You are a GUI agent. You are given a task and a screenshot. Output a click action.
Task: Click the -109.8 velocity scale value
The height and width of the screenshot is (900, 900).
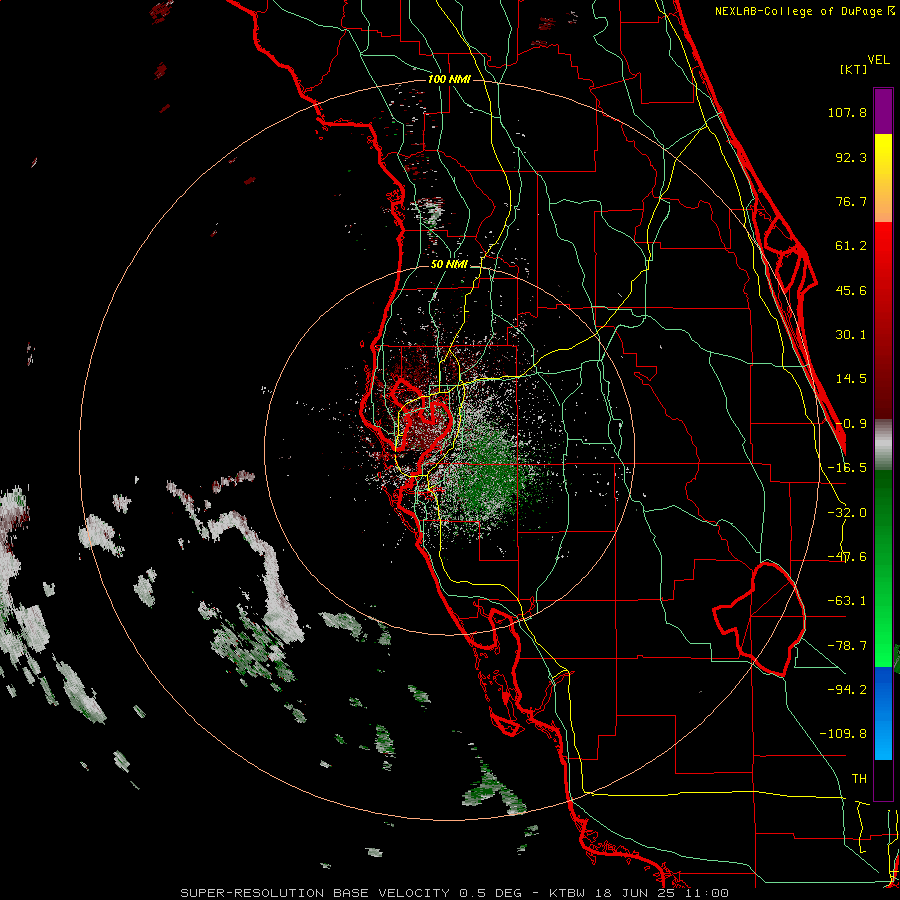point(844,734)
